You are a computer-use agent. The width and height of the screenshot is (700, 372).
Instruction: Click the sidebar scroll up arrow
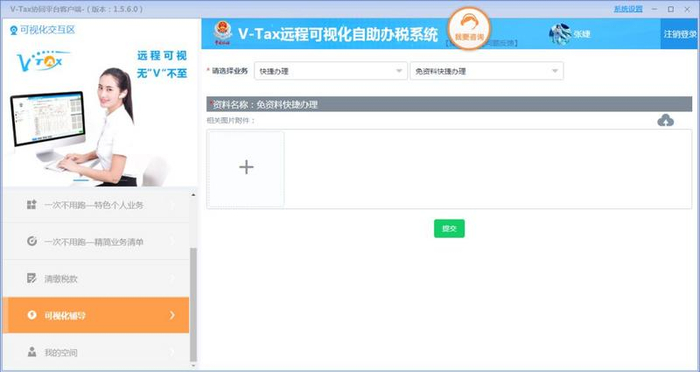coord(193,195)
